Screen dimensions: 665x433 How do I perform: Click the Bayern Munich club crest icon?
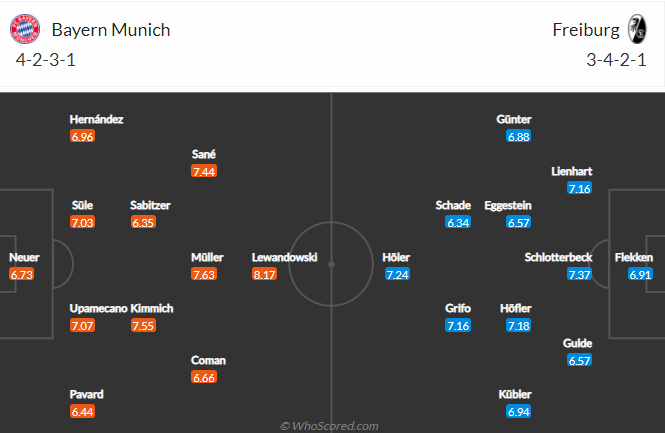tap(25, 29)
